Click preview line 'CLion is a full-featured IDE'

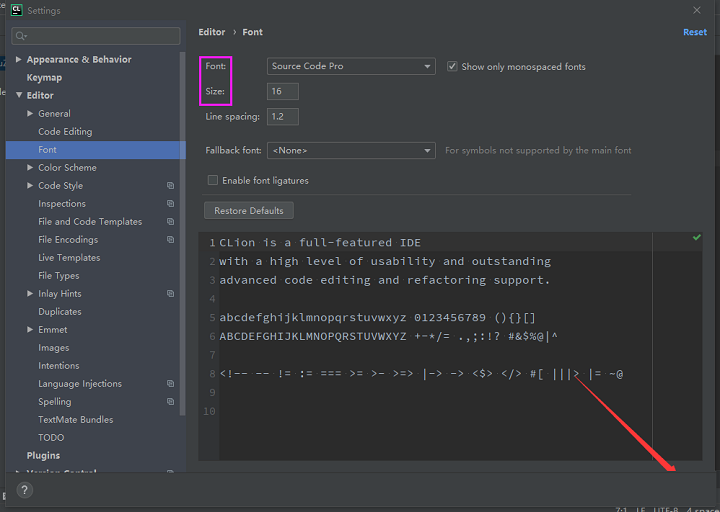(320, 242)
